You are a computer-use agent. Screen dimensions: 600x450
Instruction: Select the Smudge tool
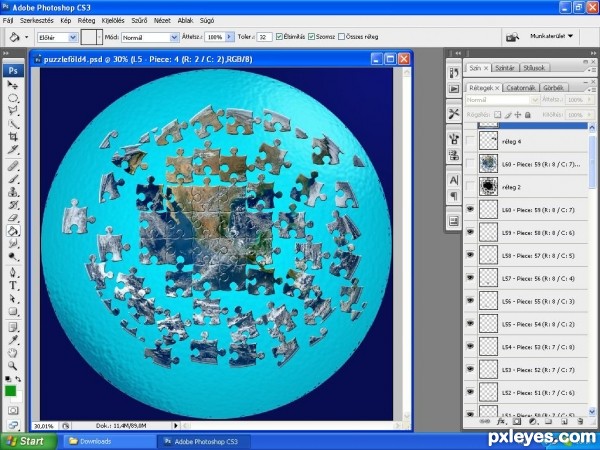click(13, 243)
